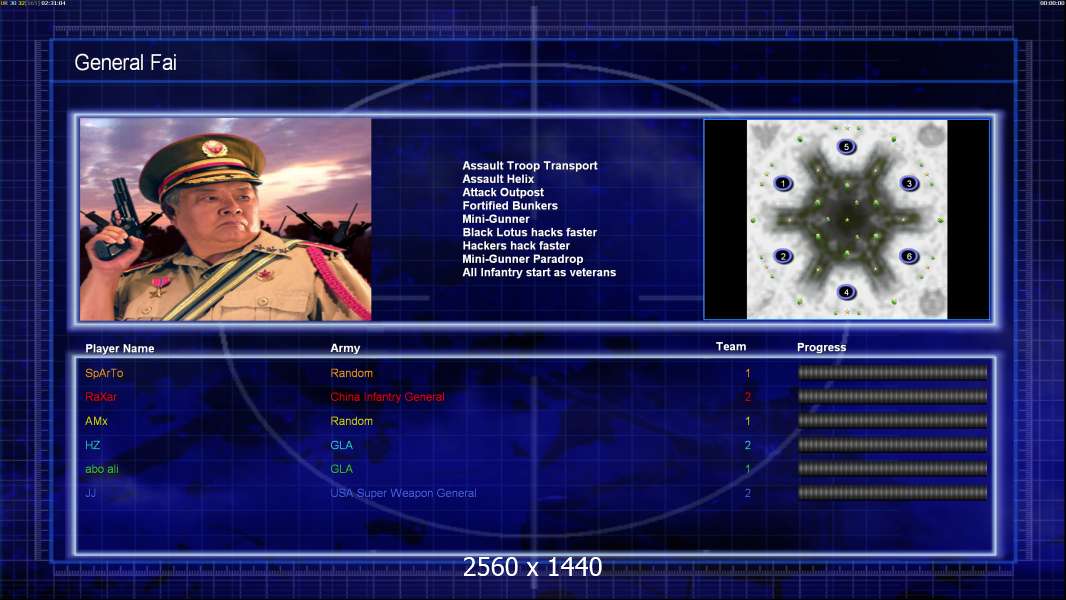Click the Progress column header
1066x600 pixels.
tap(821, 347)
